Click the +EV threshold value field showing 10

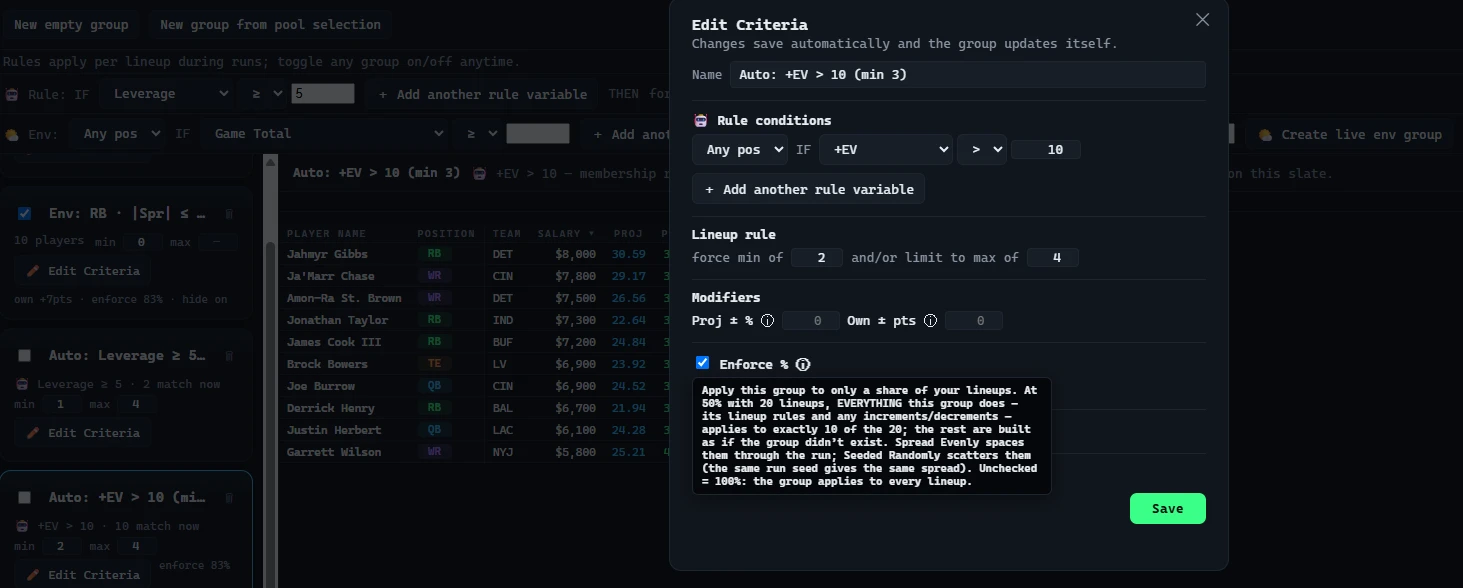[1046, 150]
